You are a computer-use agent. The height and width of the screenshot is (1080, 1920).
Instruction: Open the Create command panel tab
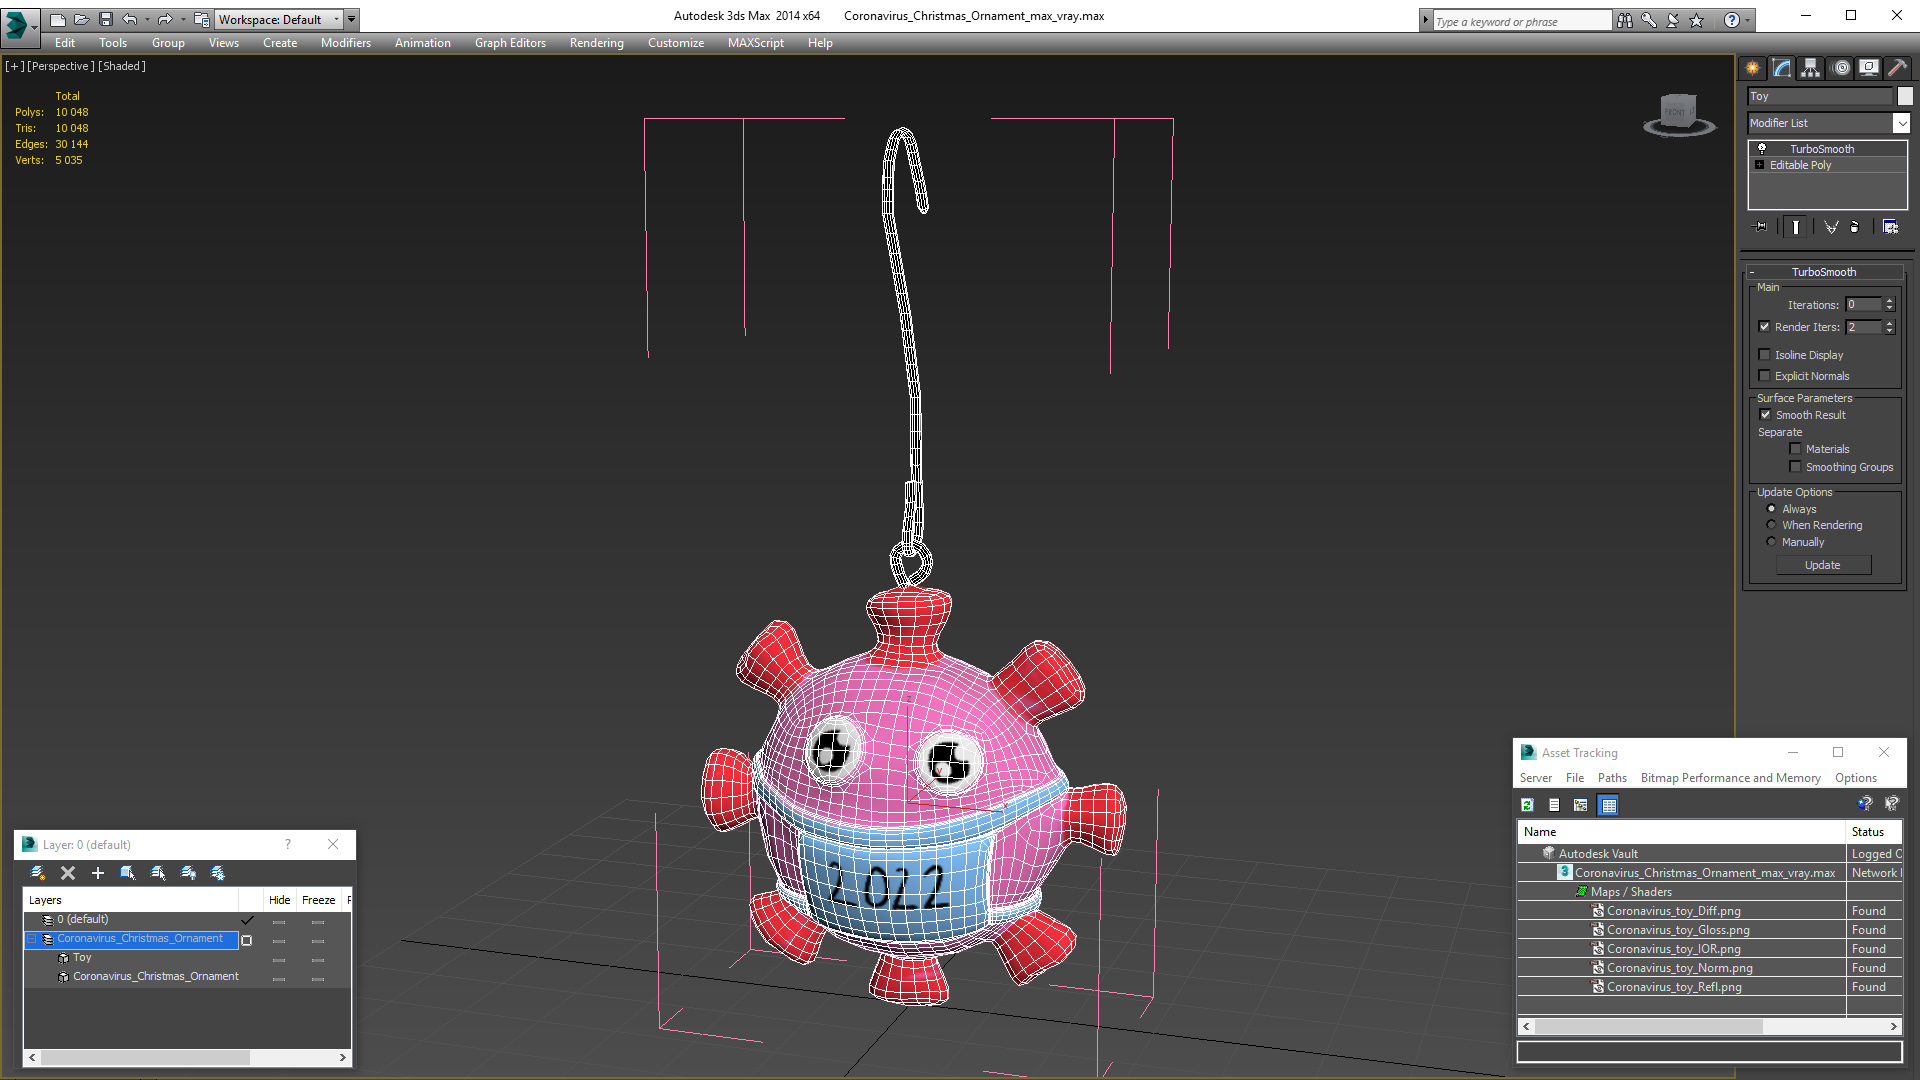[1752, 68]
